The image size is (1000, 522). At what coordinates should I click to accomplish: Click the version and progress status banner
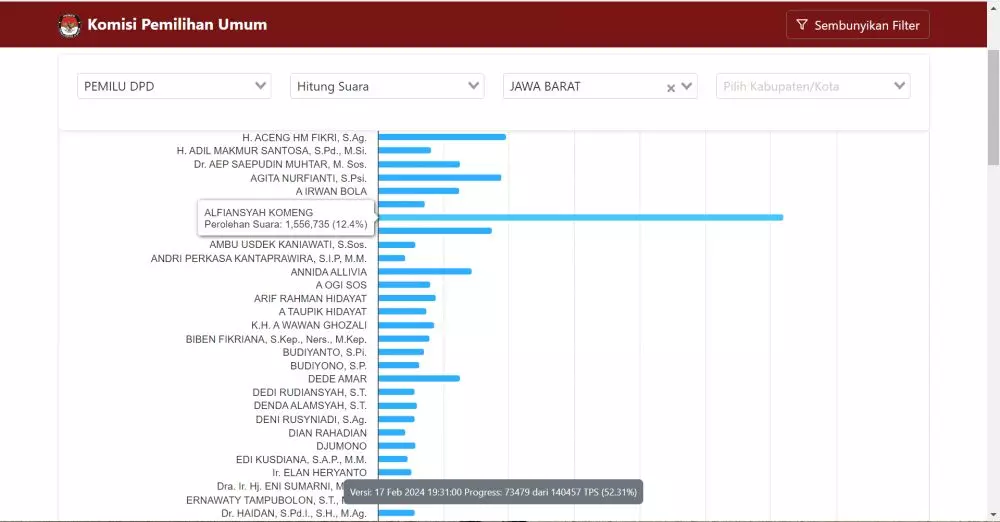pyautogui.click(x=493, y=492)
